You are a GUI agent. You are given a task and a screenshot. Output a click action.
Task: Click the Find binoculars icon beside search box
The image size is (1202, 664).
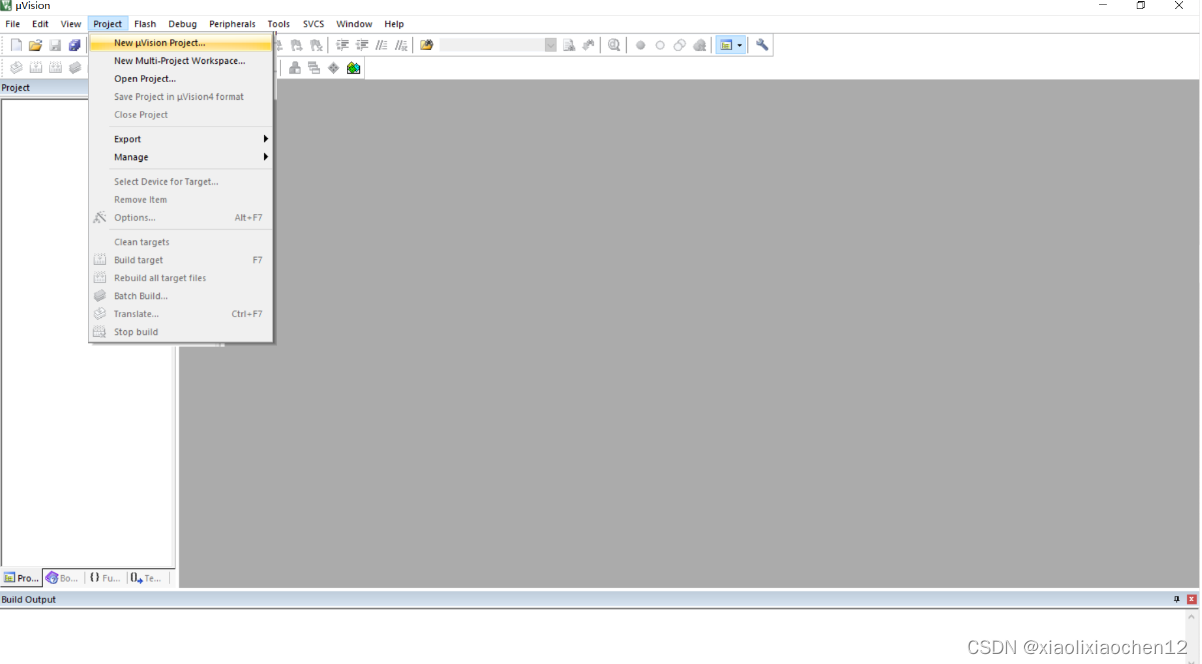(588, 45)
